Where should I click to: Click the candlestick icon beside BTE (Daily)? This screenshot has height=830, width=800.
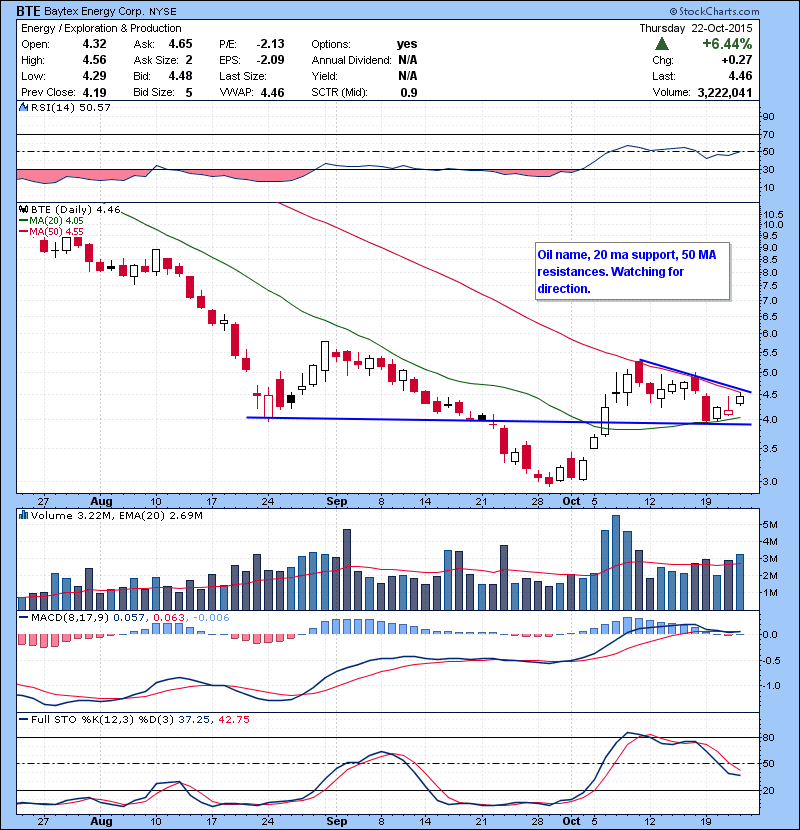click(23, 210)
